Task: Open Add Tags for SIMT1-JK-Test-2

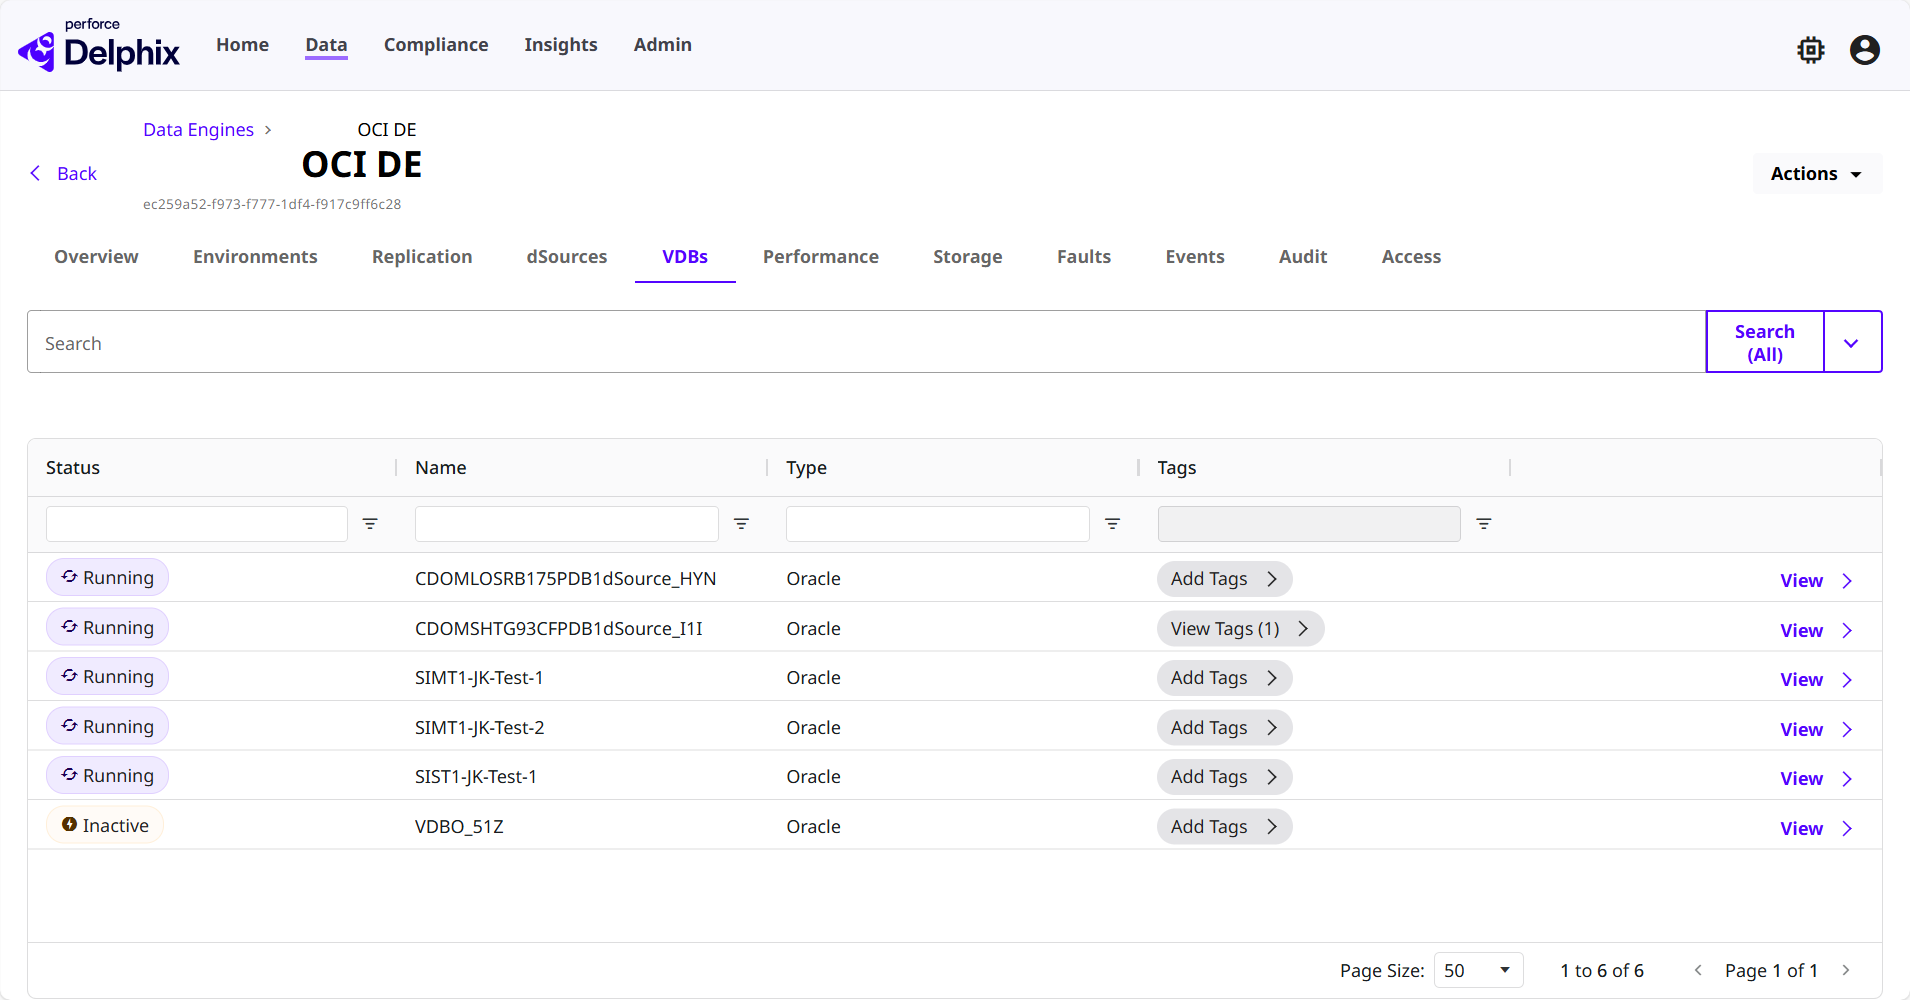Action: 1224,727
